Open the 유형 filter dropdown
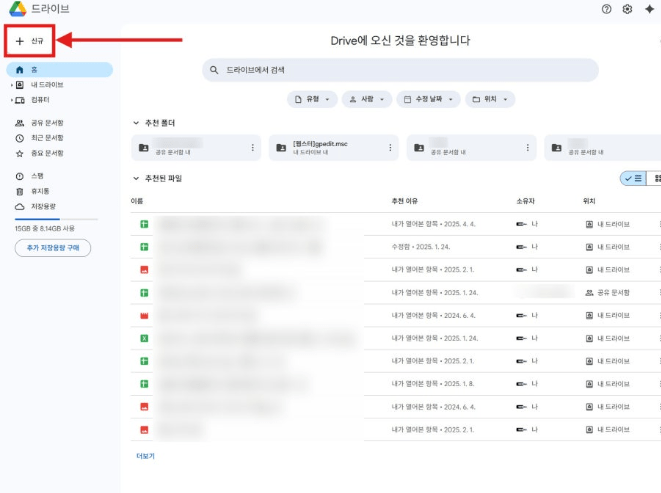This screenshot has height=493, width=661. click(x=312, y=99)
